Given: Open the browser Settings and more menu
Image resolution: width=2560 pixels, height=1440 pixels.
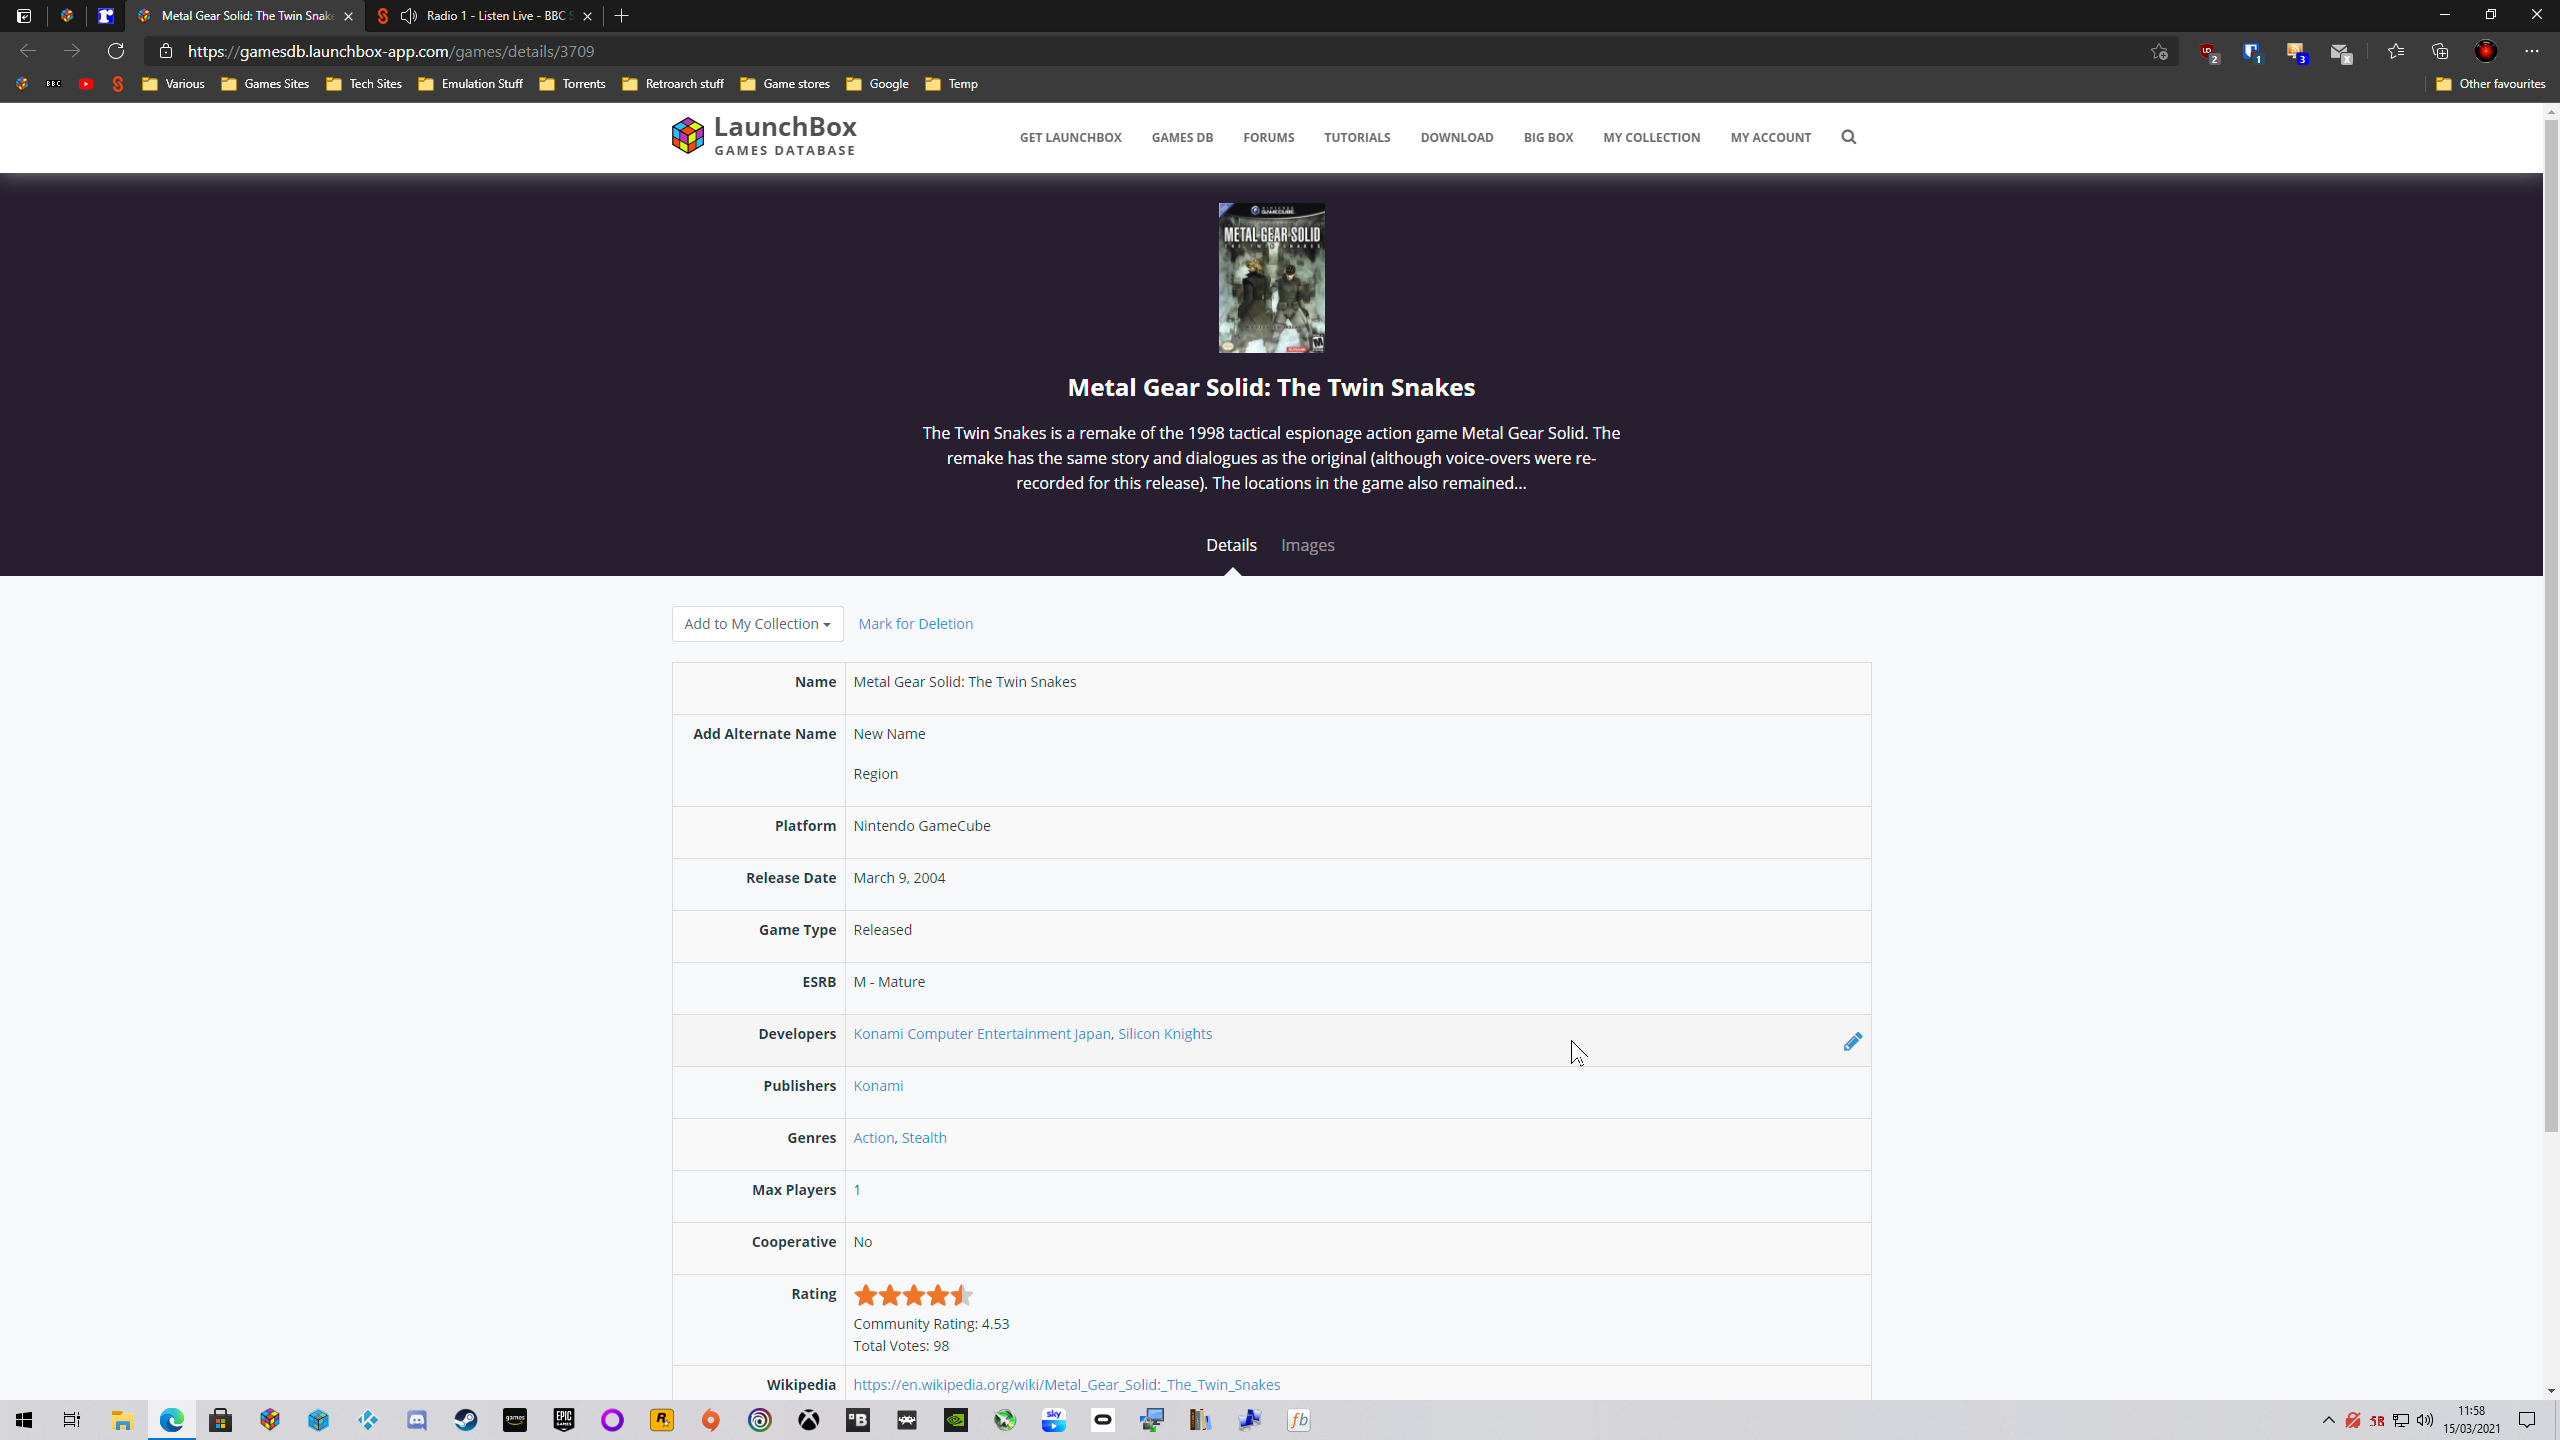Looking at the screenshot, I should point(2532,51).
